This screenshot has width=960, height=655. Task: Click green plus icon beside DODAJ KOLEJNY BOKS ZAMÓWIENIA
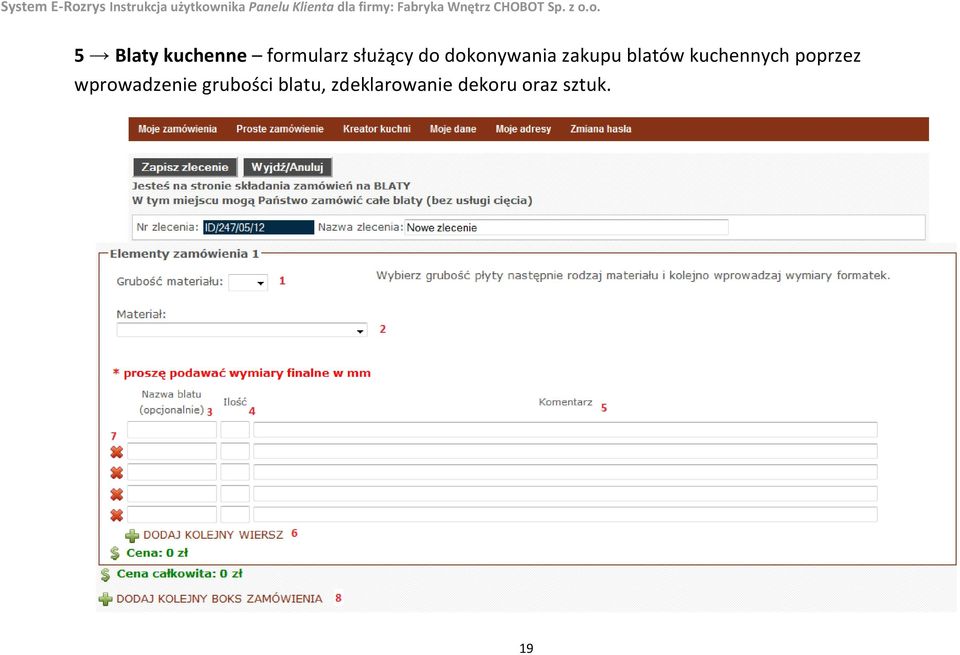(x=105, y=599)
